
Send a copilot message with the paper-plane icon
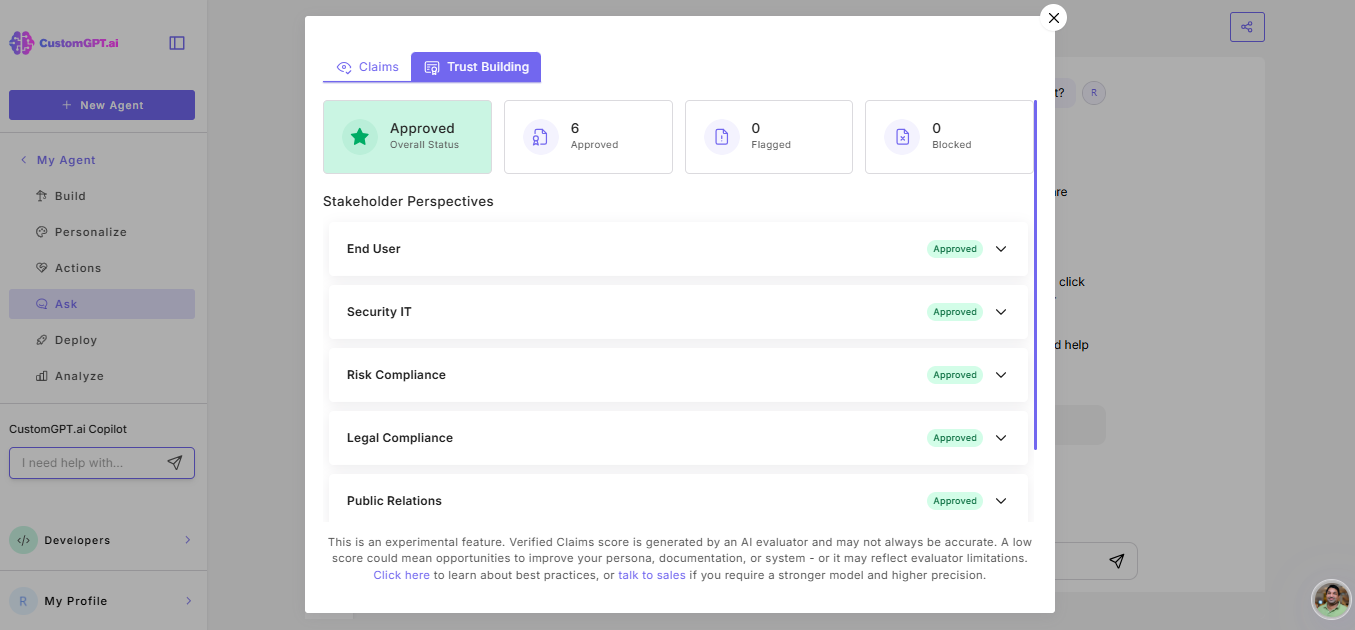click(174, 462)
